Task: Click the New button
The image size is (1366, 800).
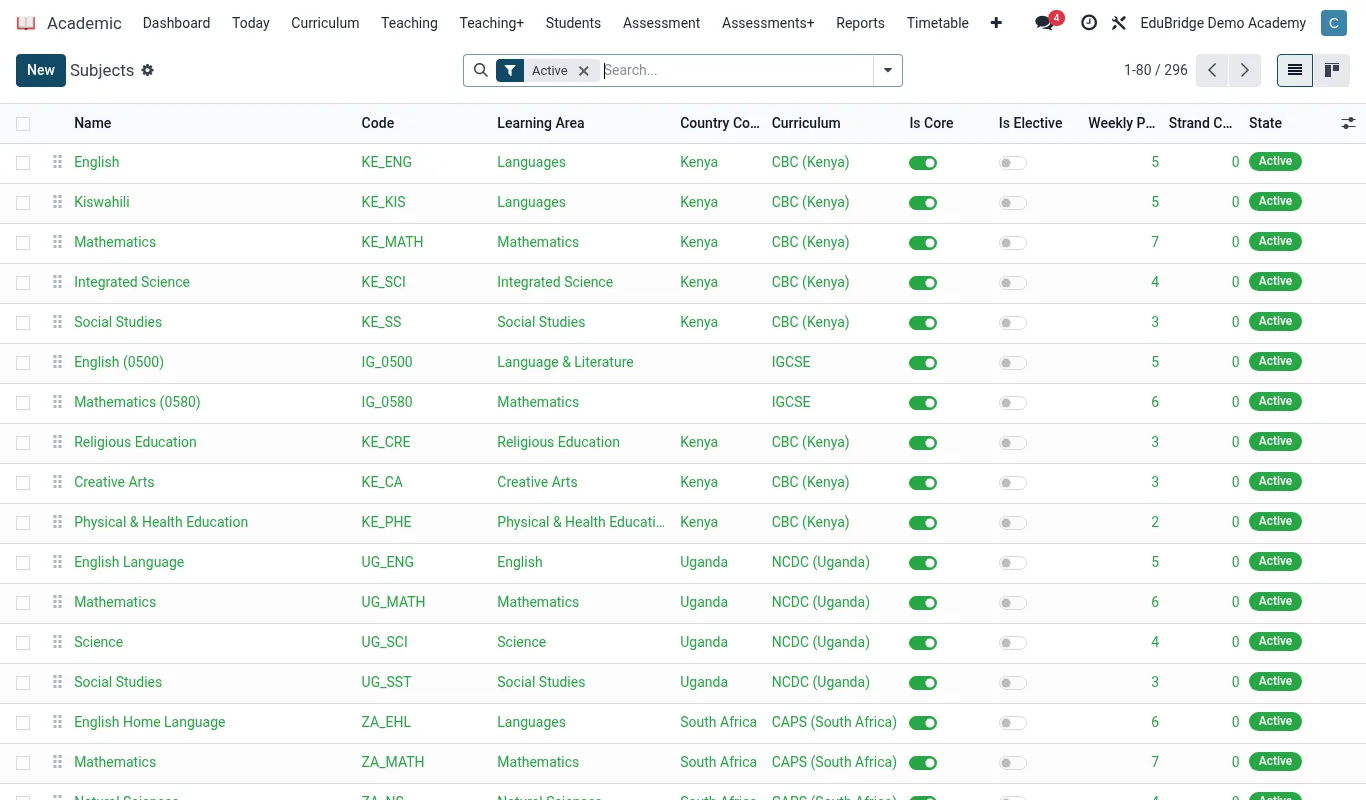Action: [41, 70]
